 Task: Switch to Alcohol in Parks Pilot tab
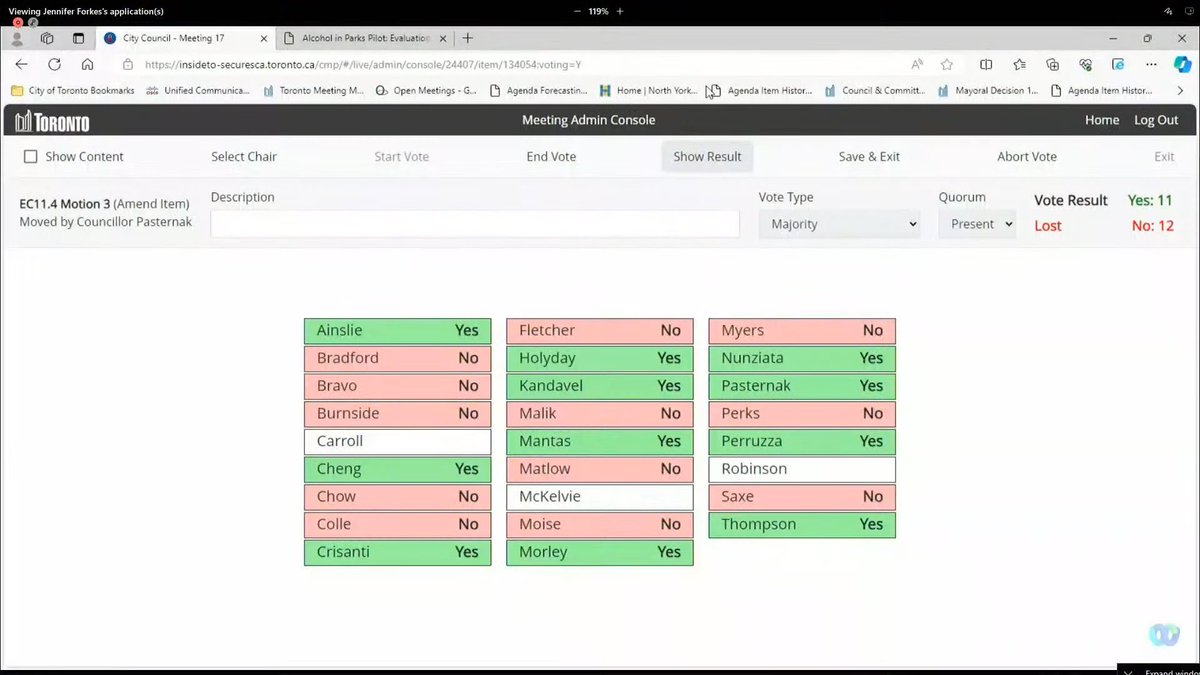pos(365,38)
